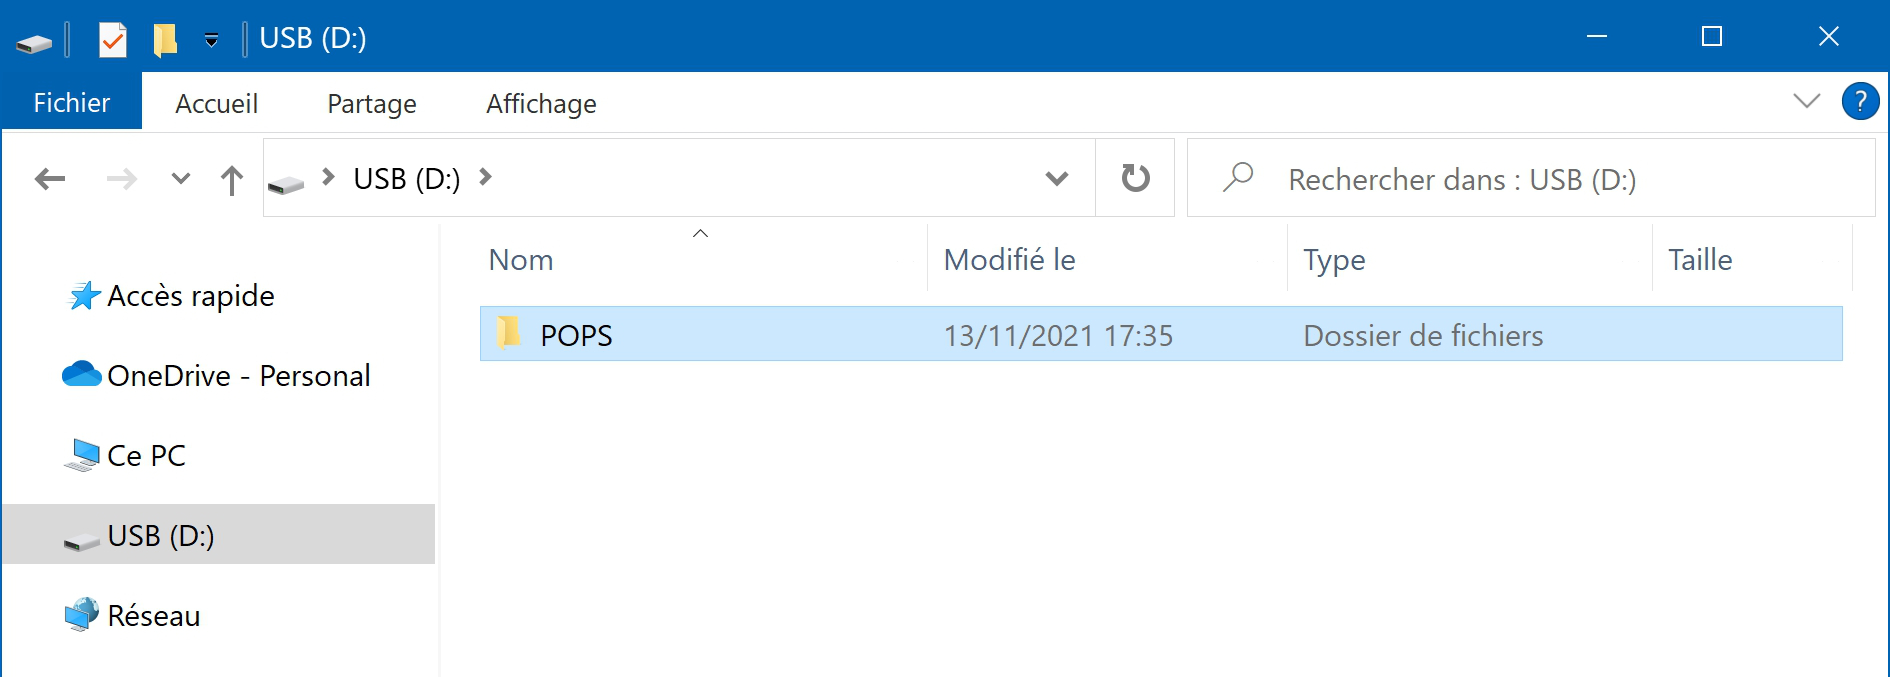Open Help with the blue question mark icon
The width and height of the screenshot is (1890, 677).
pyautogui.click(x=1860, y=101)
